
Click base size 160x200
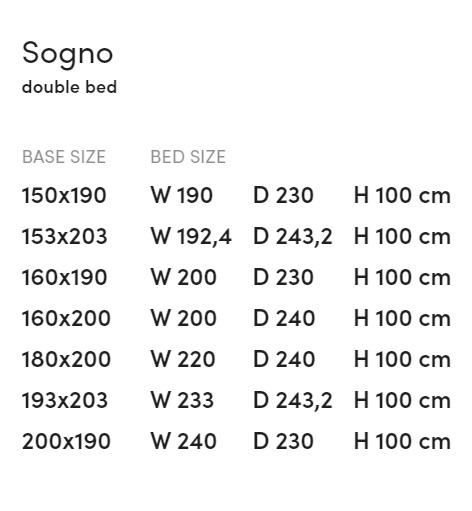pos(66,318)
